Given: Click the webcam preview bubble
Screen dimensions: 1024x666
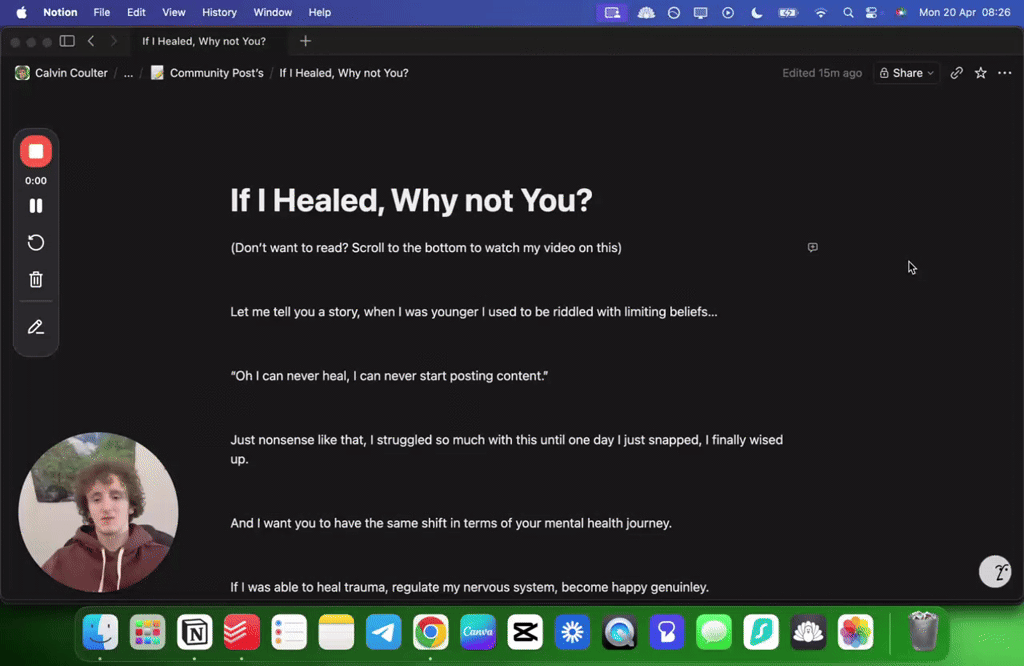Looking at the screenshot, I should click(98, 511).
